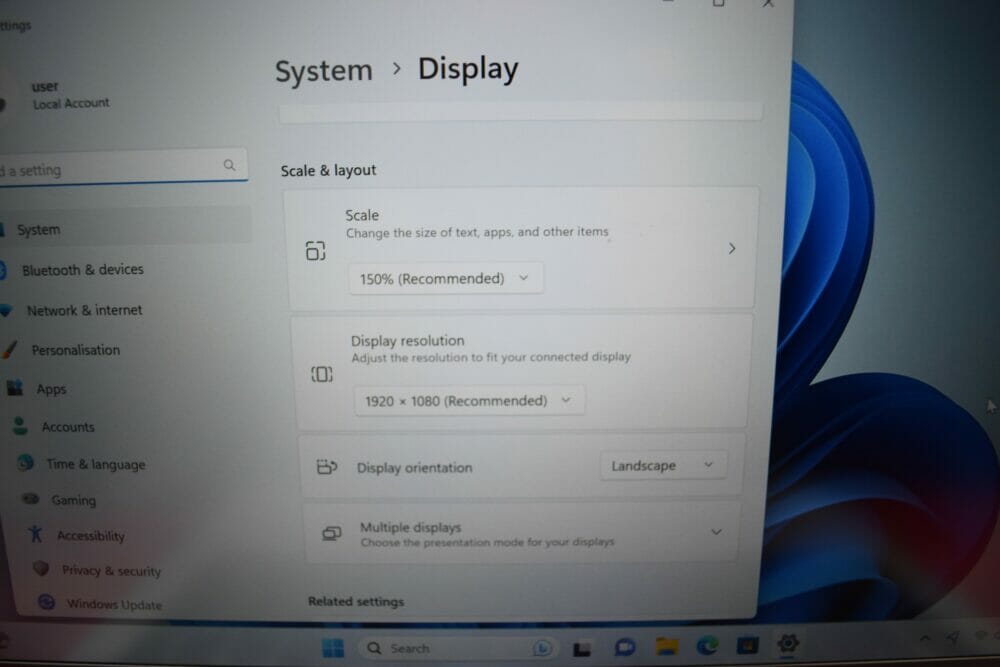The image size is (1000, 667).
Task: Go back to System in the breadcrumb
Action: (x=323, y=70)
